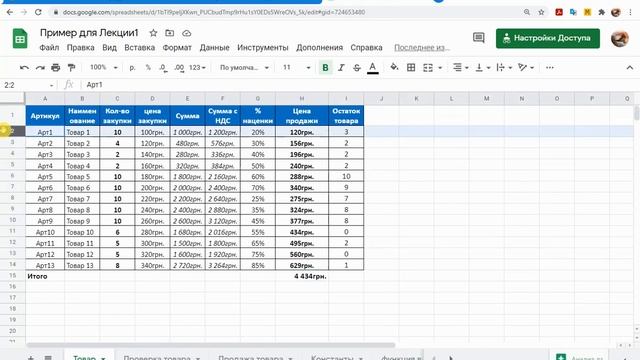Open the Справка menu
640x360 pixels.
coord(367,48)
